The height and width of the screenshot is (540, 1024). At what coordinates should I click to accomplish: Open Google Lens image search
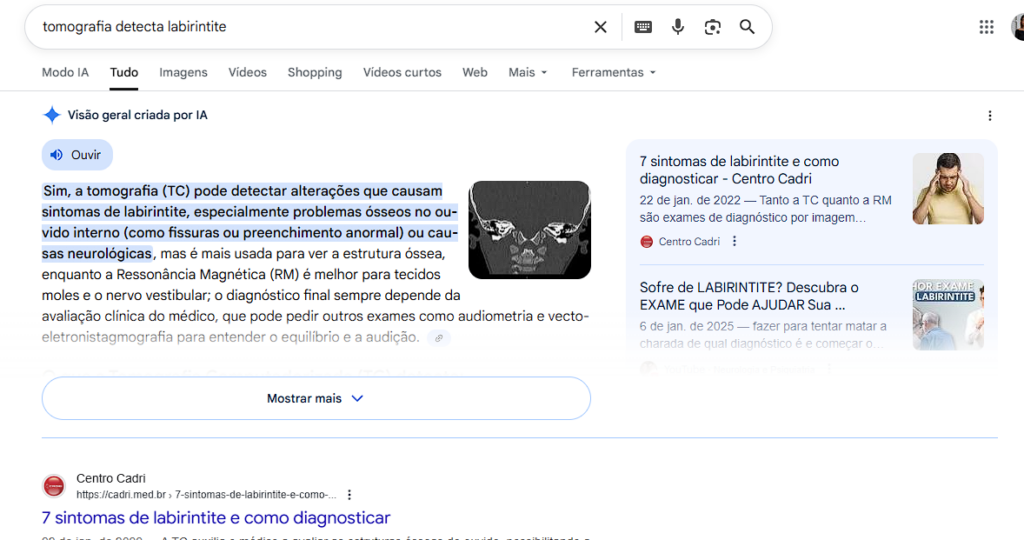click(x=712, y=27)
